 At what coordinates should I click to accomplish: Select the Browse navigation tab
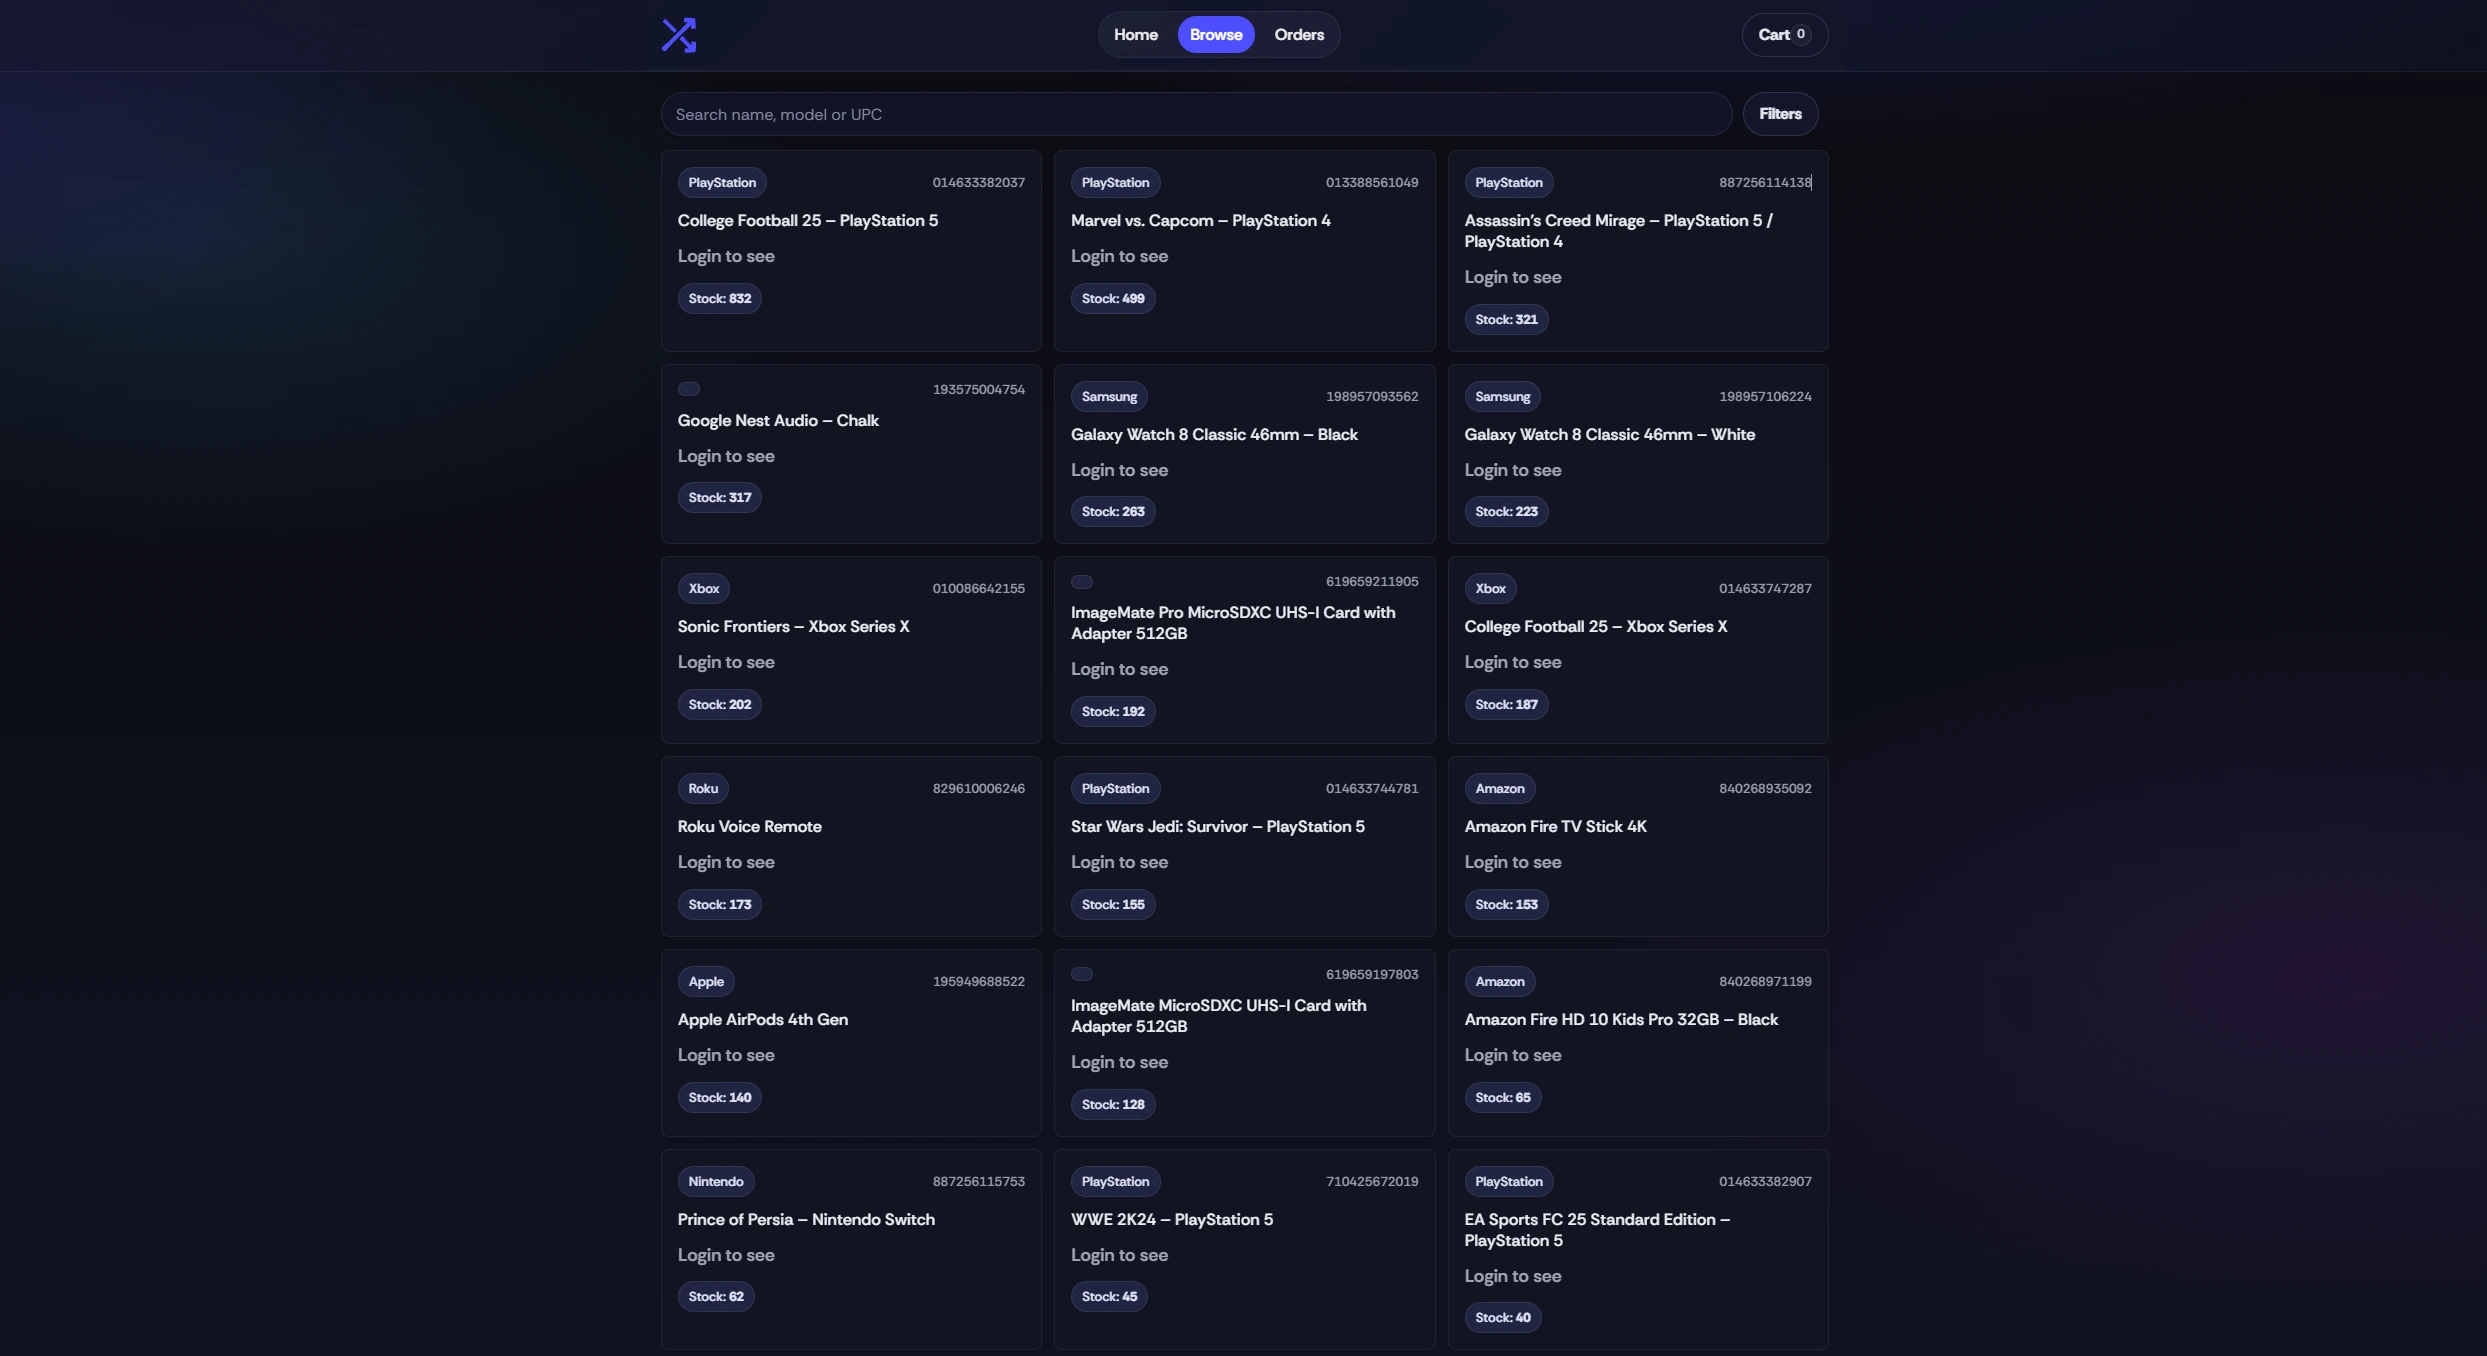tap(1215, 35)
